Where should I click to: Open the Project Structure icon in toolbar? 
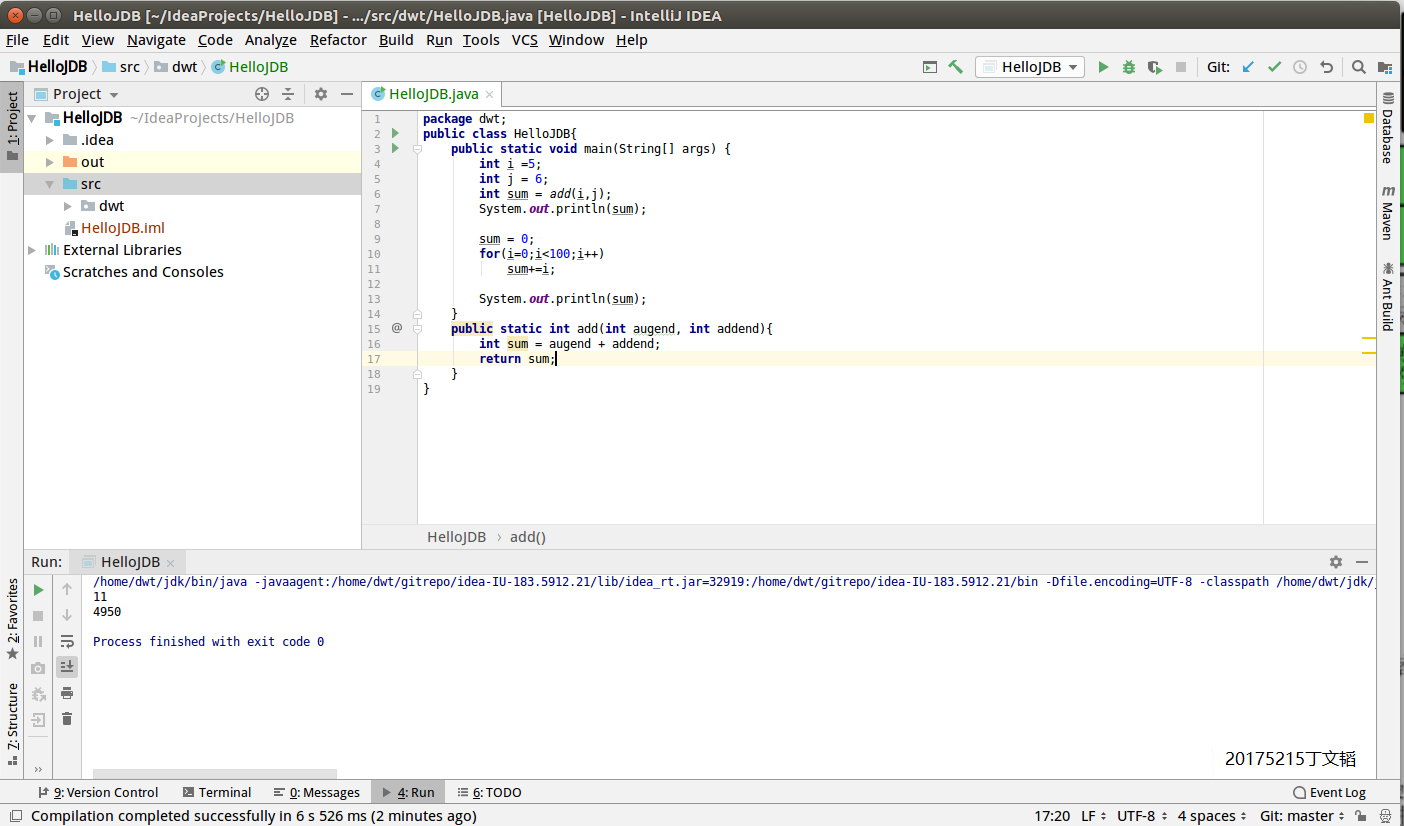click(x=1384, y=67)
